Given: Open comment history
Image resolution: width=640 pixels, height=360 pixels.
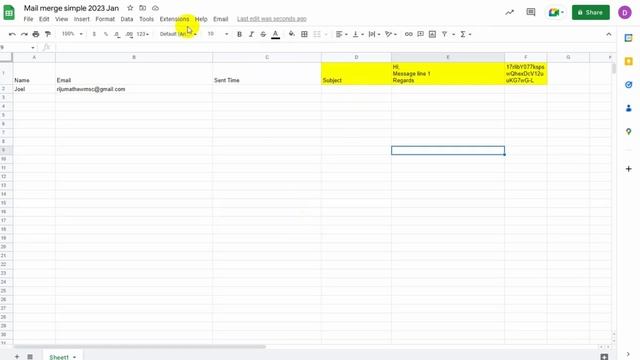Looking at the screenshot, I should coord(531,12).
